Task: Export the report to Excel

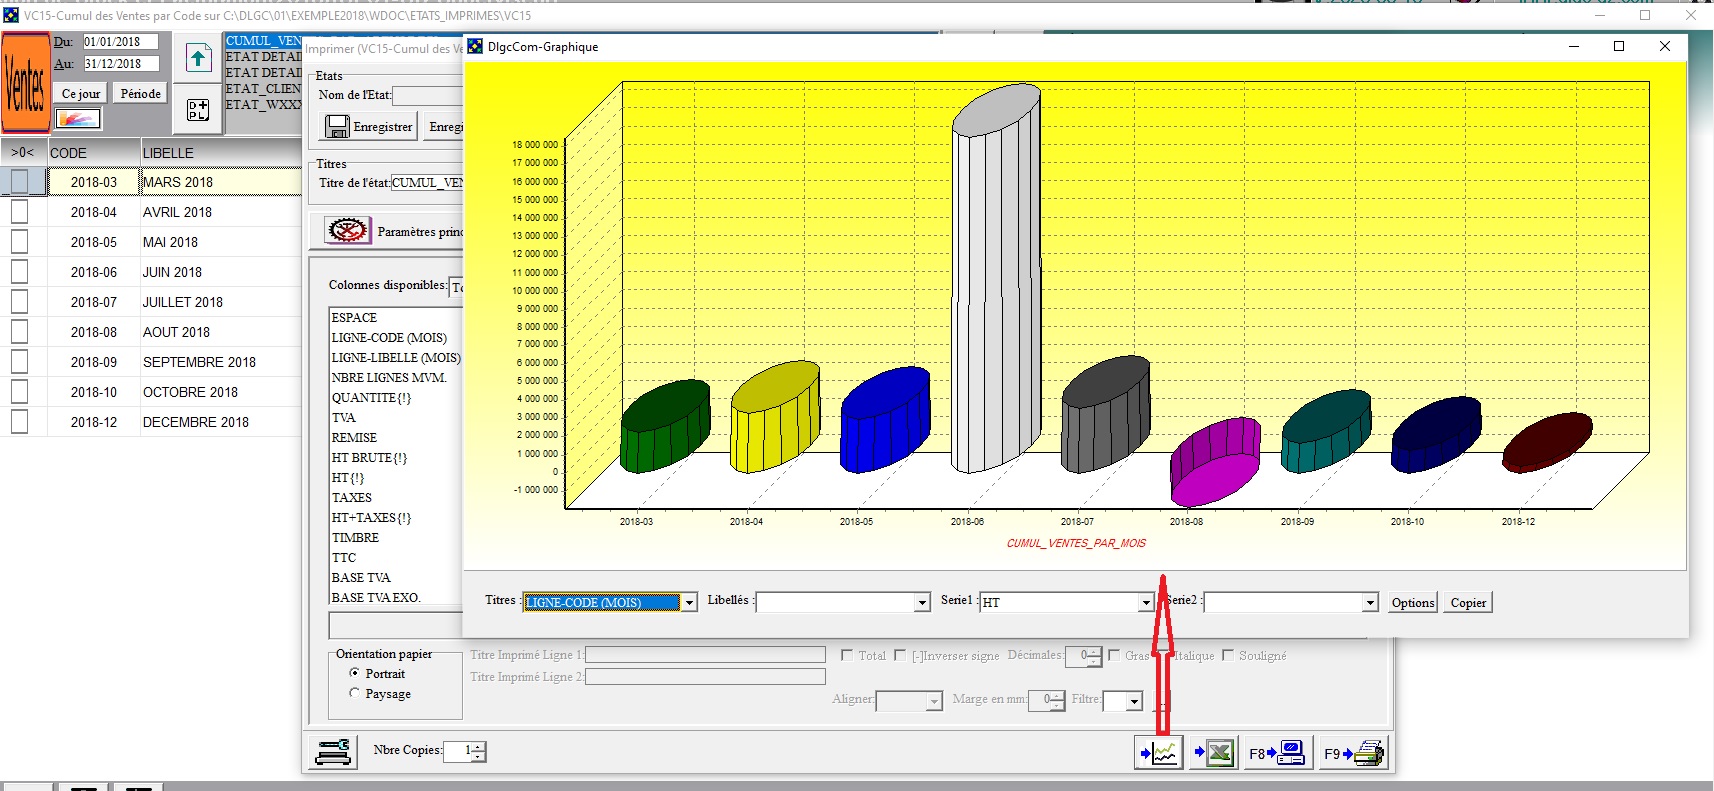Action: coord(1214,753)
